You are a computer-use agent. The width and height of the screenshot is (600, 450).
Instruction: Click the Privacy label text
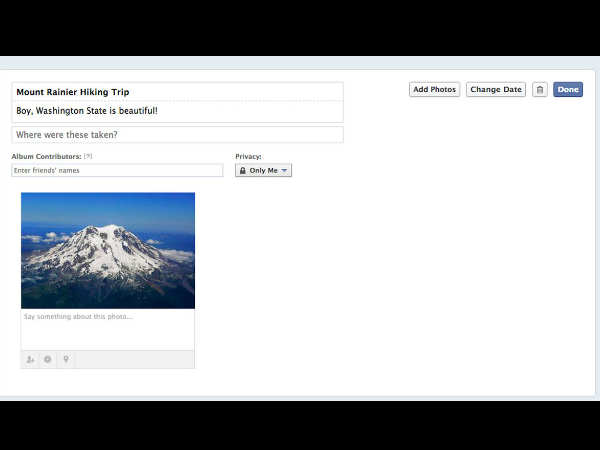click(x=248, y=156)
